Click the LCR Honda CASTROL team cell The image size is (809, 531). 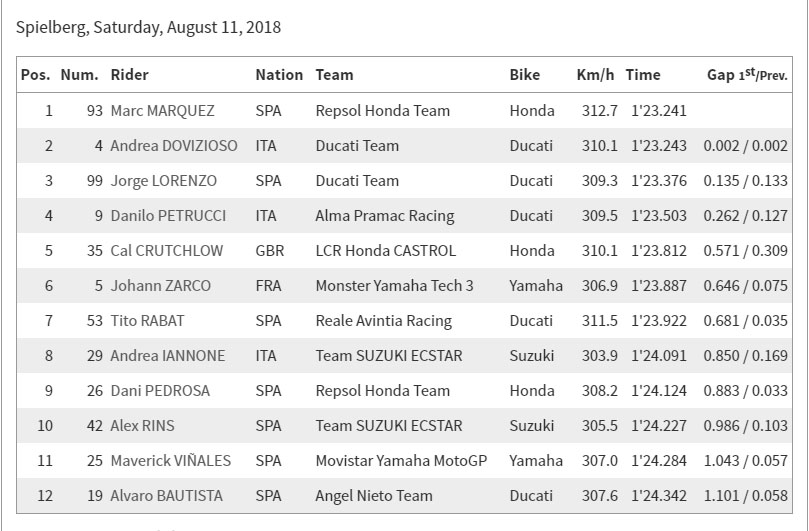tap(386, 251)
